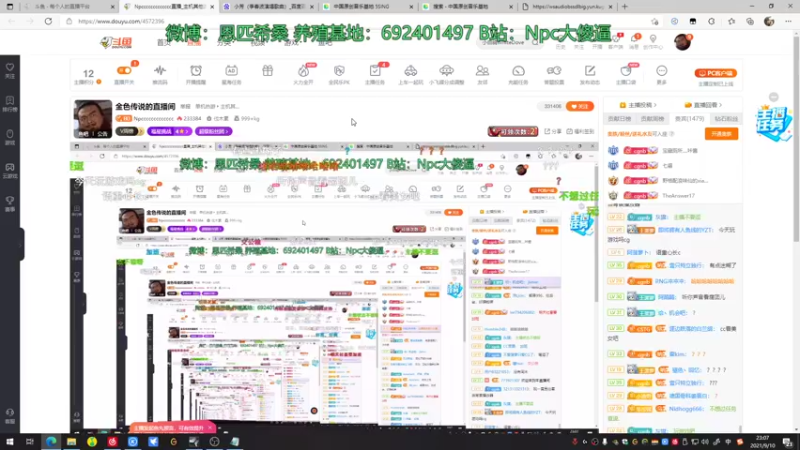Click the gift box toolbar icon
Image resolution: width=800 pixels, height=450 pixels.
tap(267, 70)
